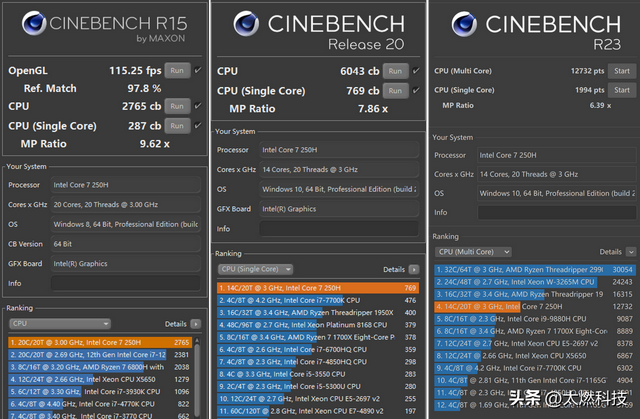Click the CB Version field in R15
The height and width of the screenshot is (419, 640).
pyautogui.click(x=126, y=244)
